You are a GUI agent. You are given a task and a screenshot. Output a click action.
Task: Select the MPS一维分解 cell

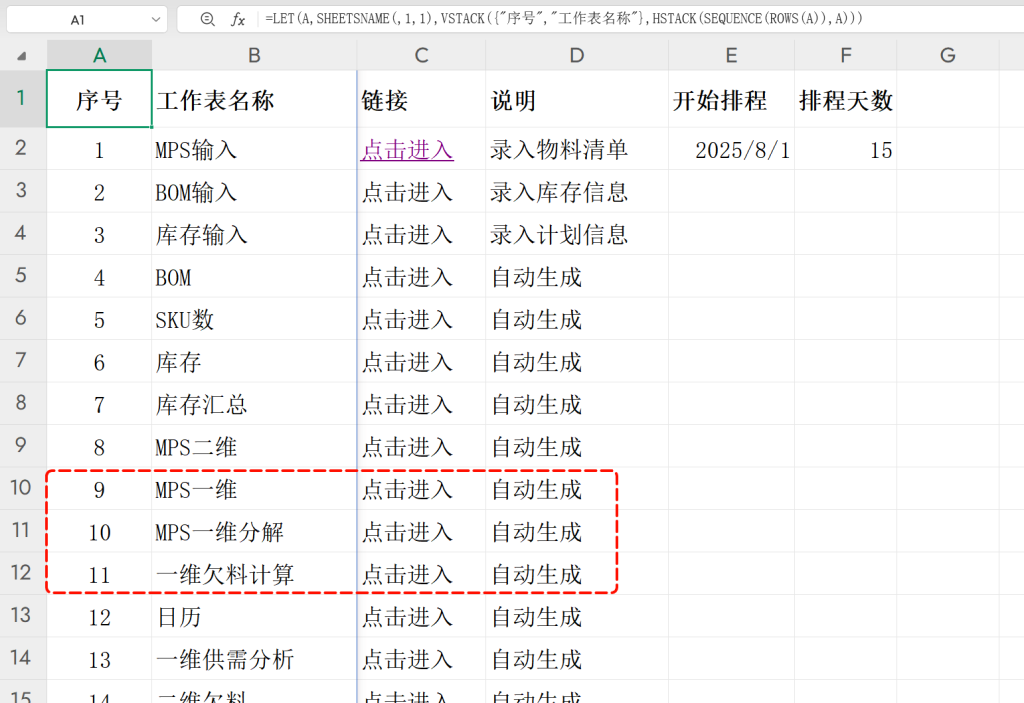click(x=254, y=532)
